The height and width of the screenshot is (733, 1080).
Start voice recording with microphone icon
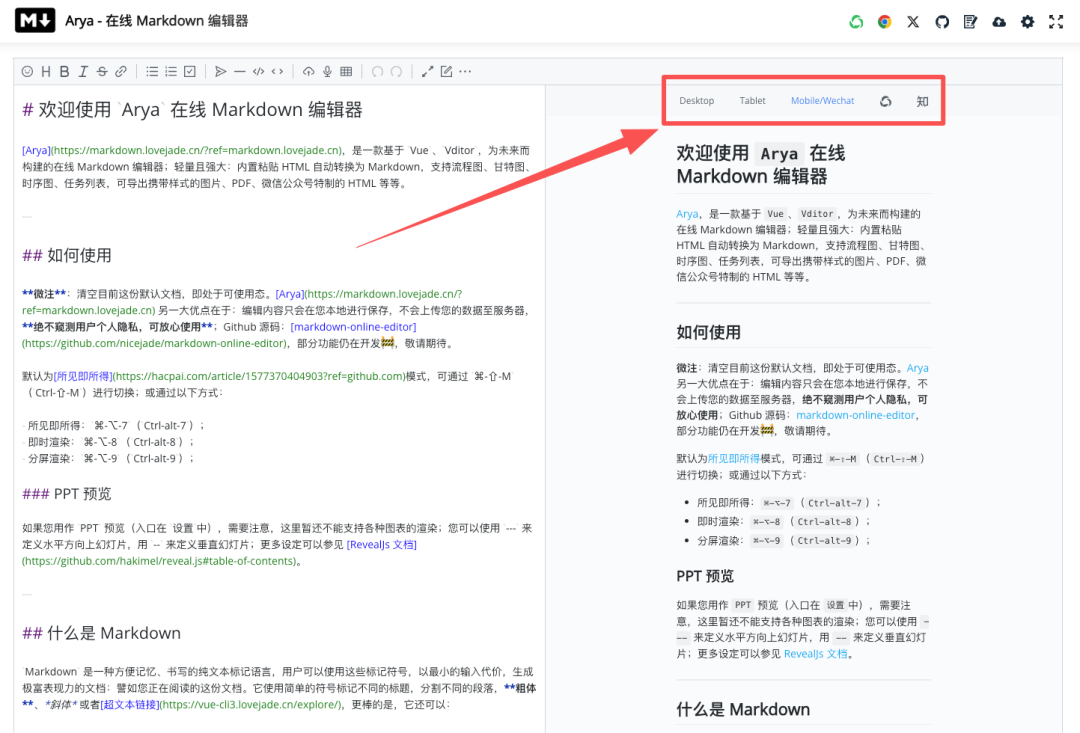coord(327,72)
